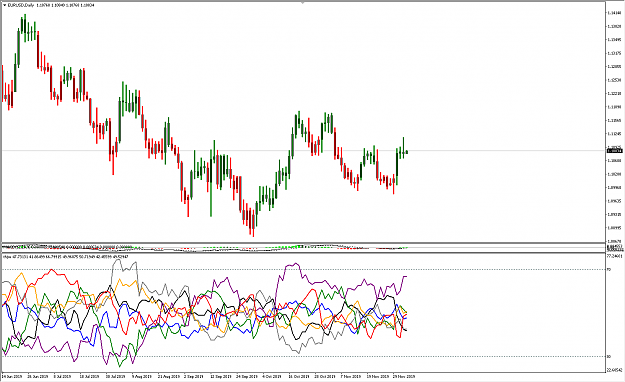Click the 30 level label in indicator pane
625x382 pixels.
pos(609,357)
